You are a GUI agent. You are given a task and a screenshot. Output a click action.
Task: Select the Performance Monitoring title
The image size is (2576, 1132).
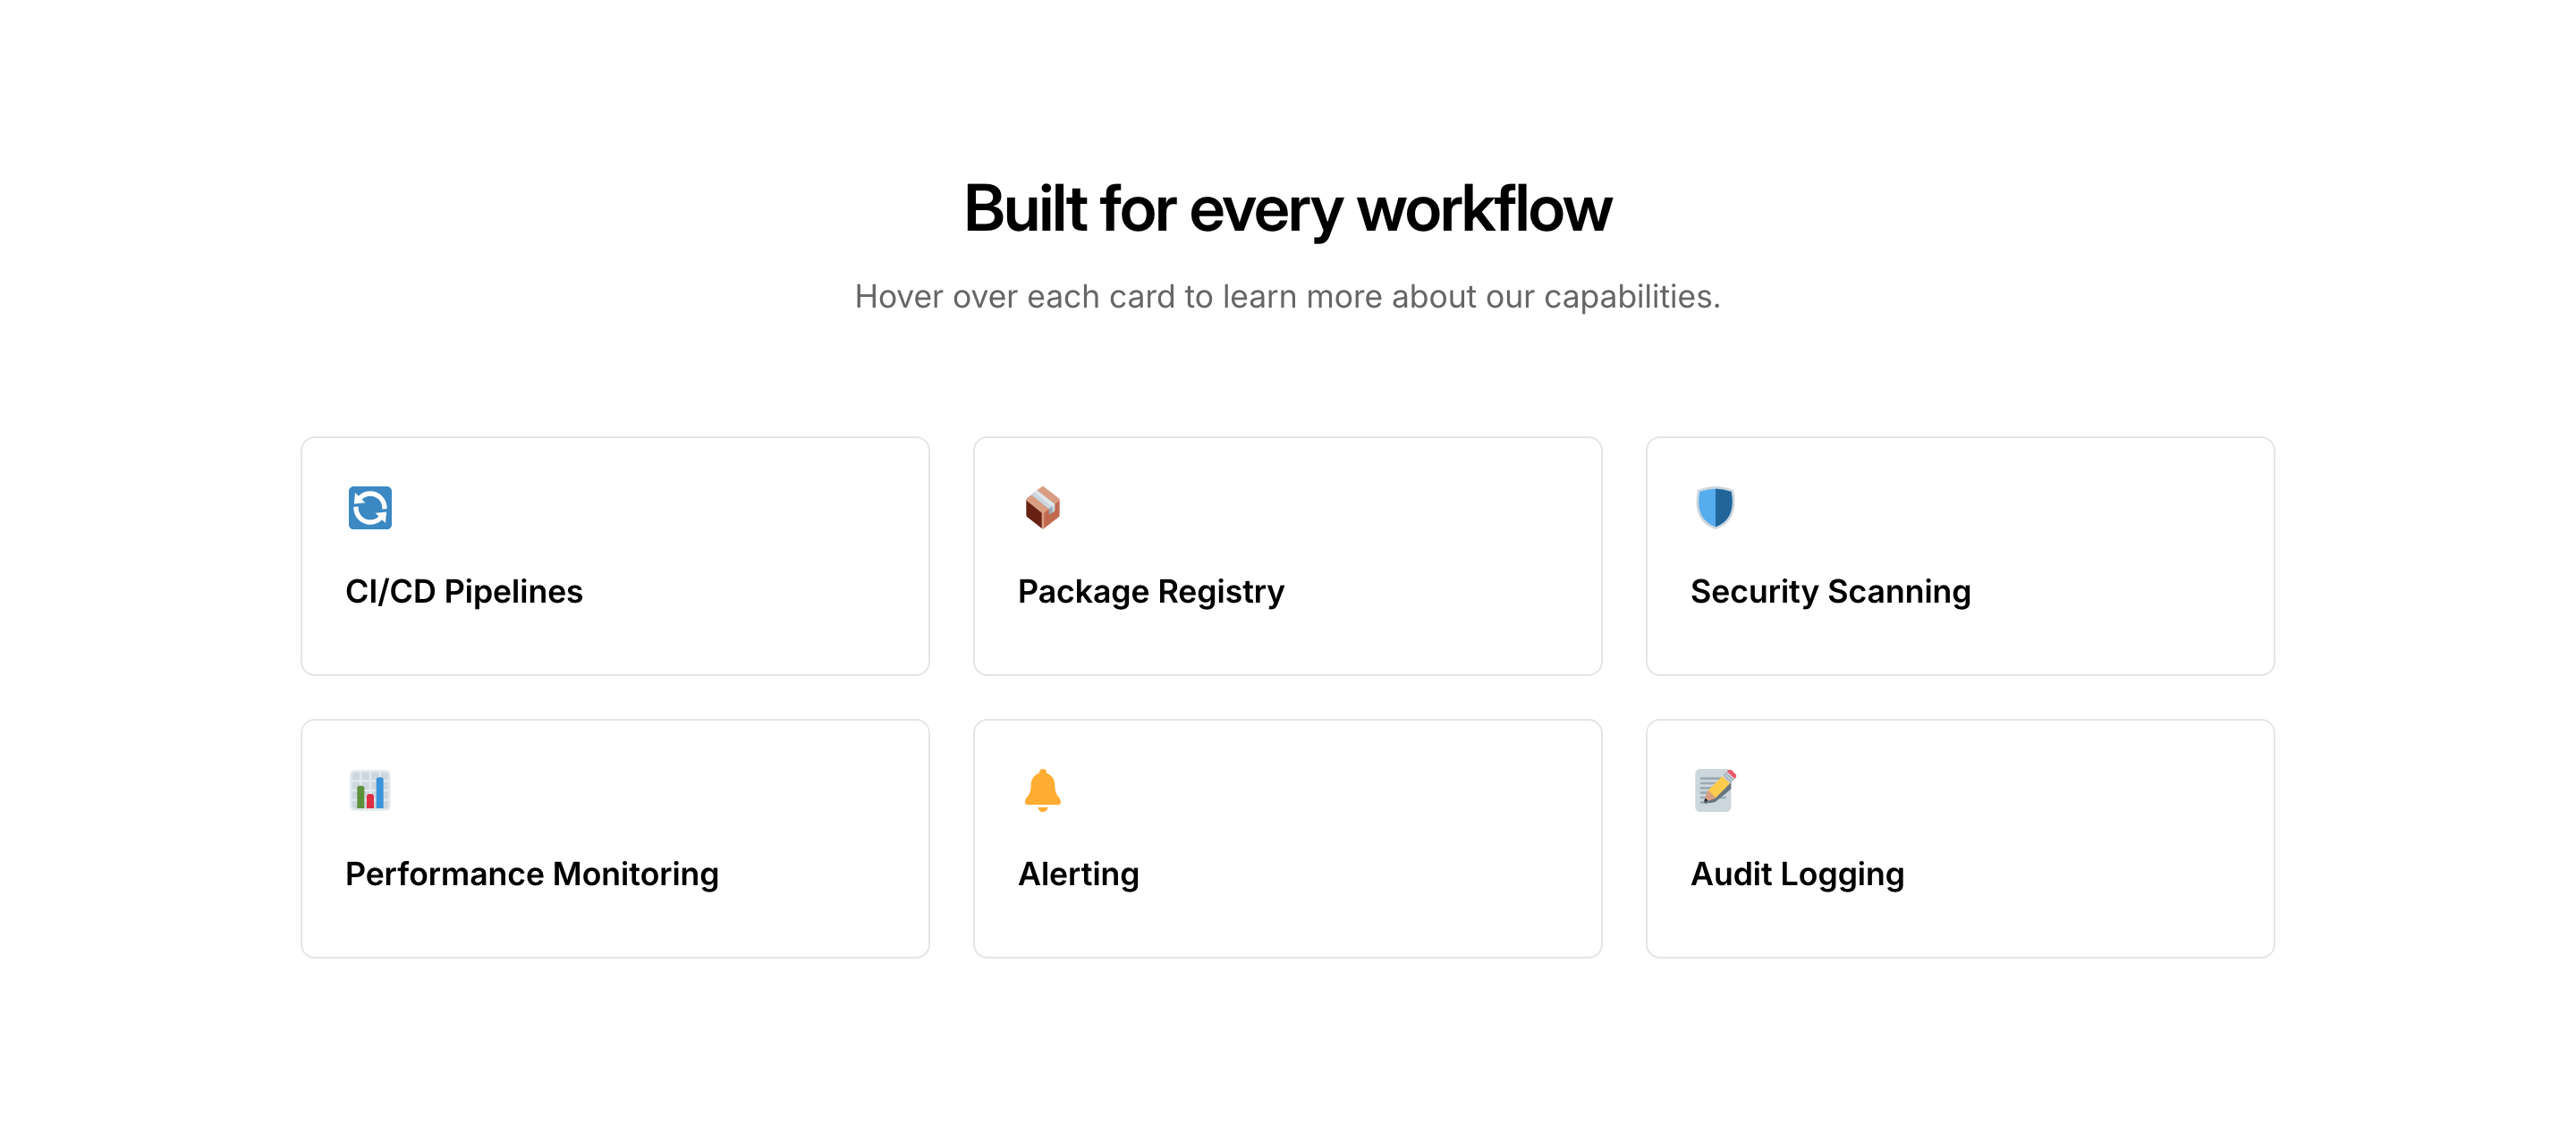pos(532,874)
